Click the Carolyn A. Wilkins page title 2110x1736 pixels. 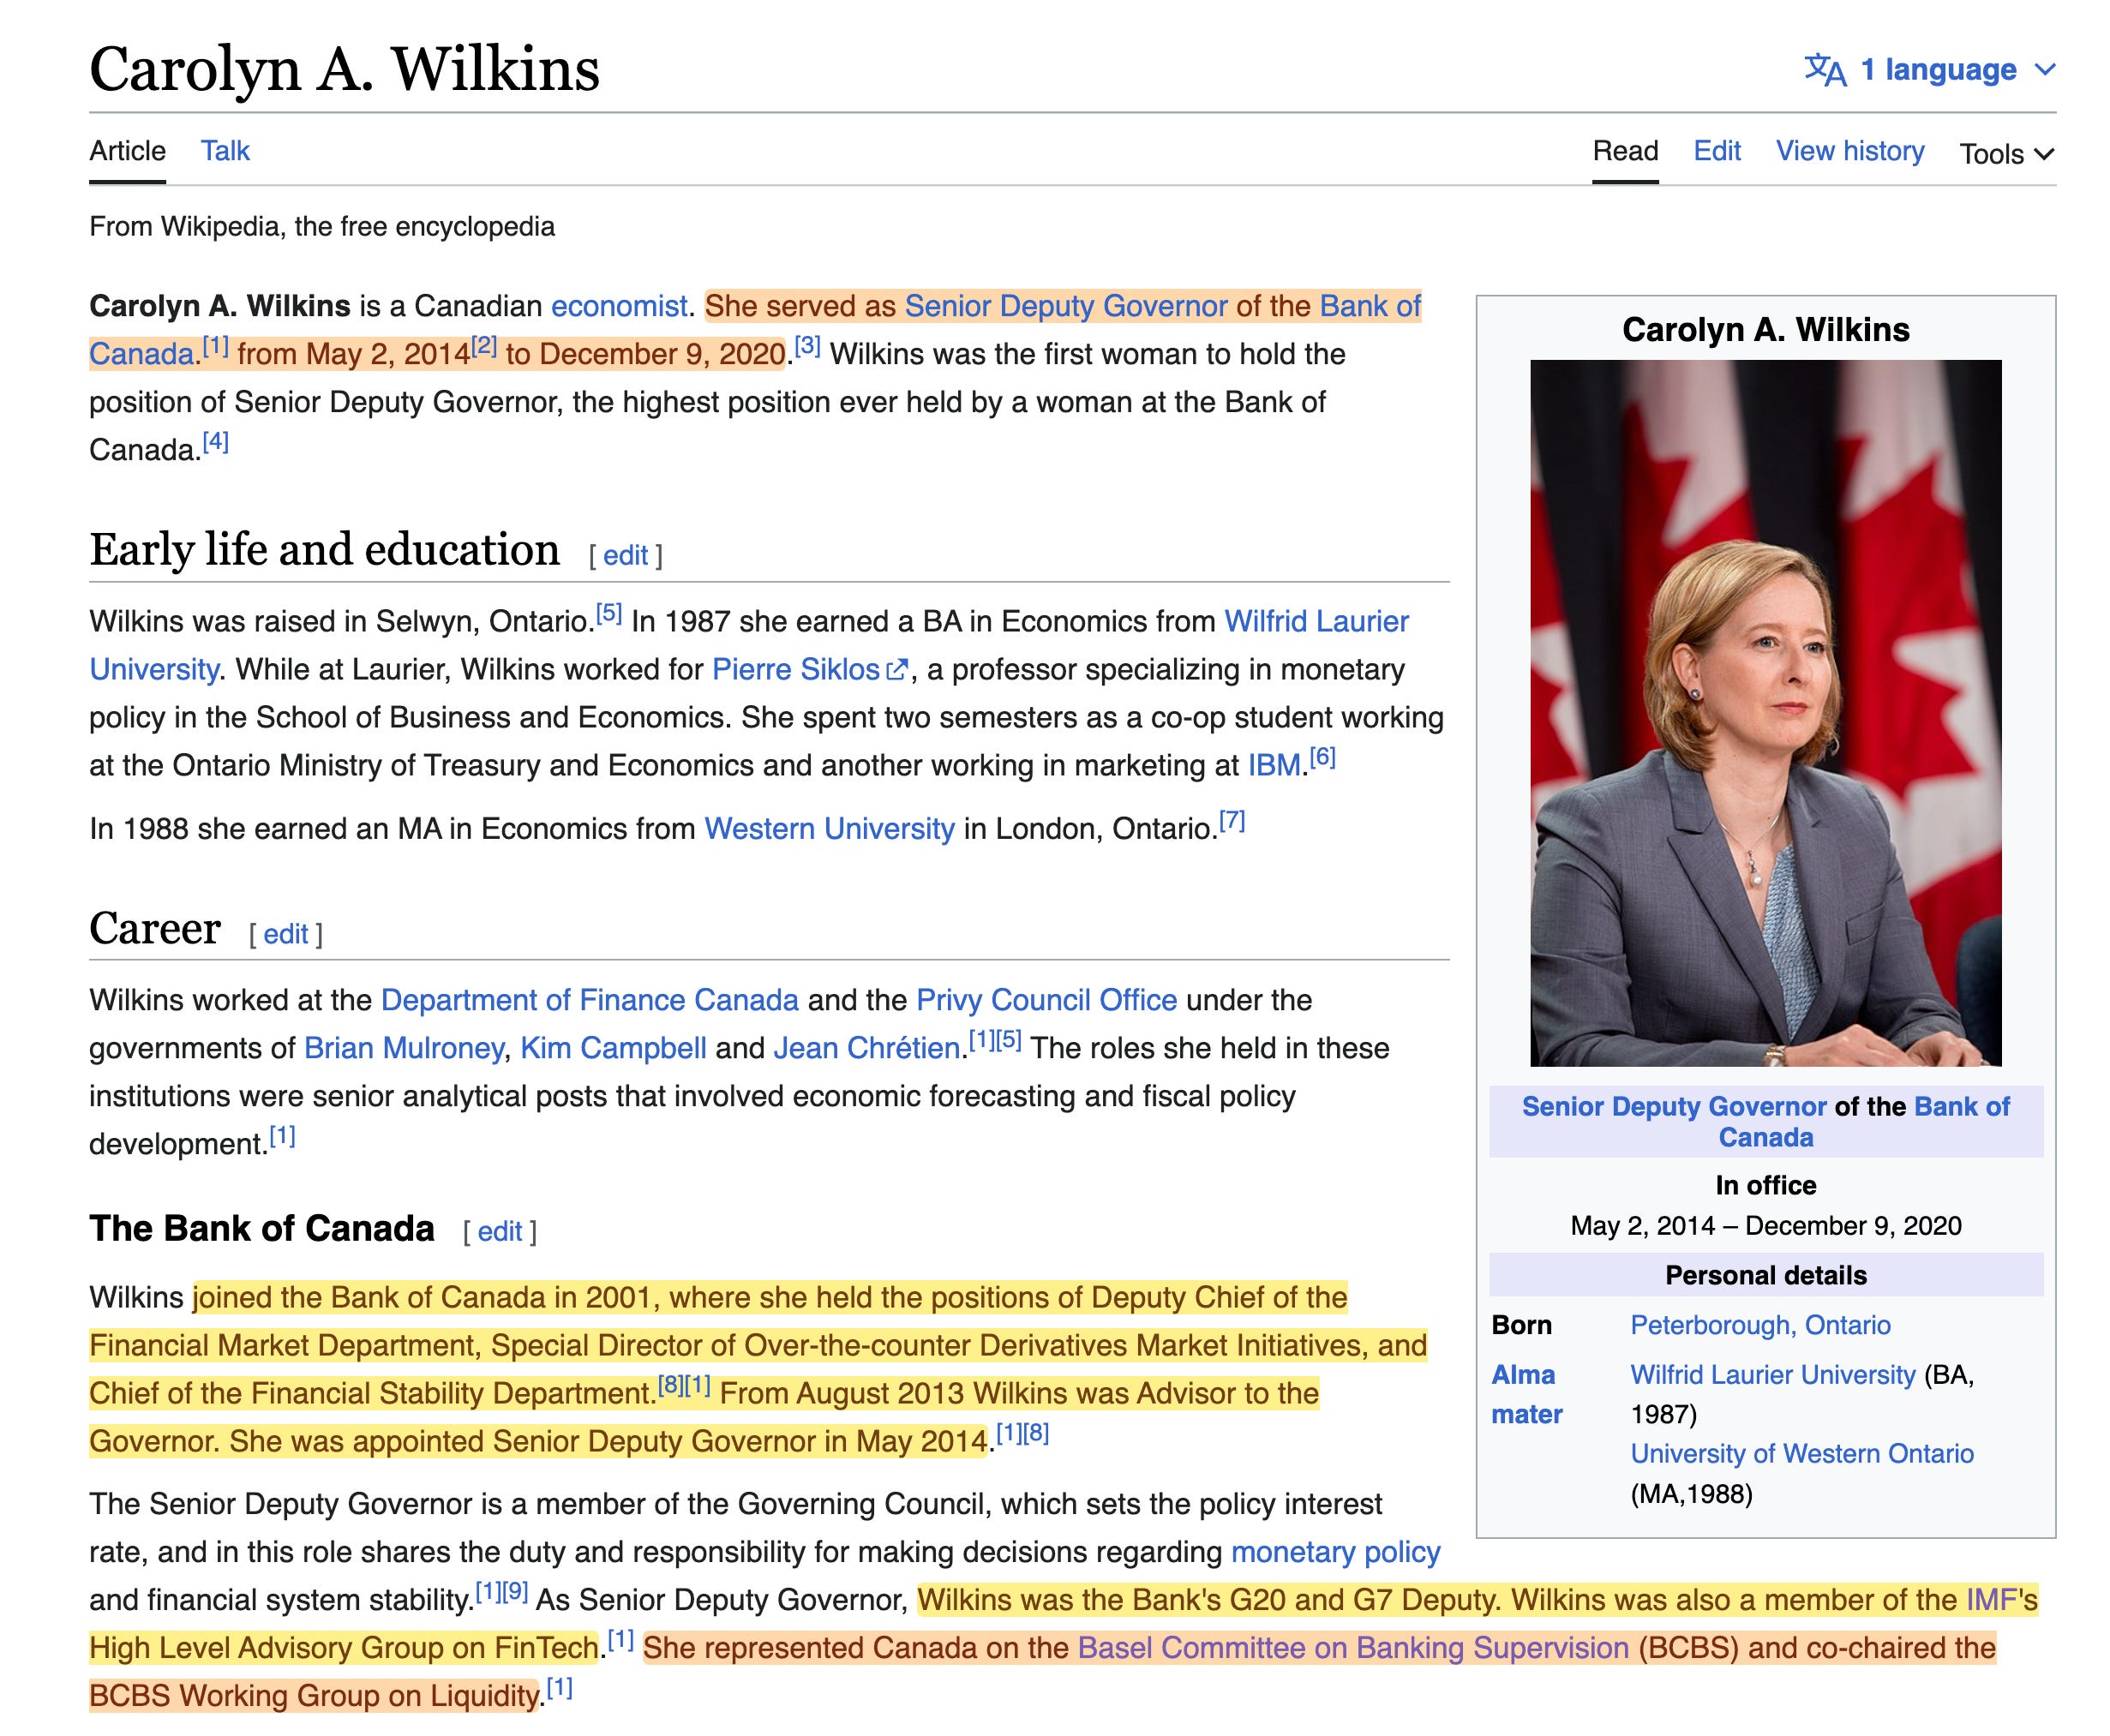(344, 69)
